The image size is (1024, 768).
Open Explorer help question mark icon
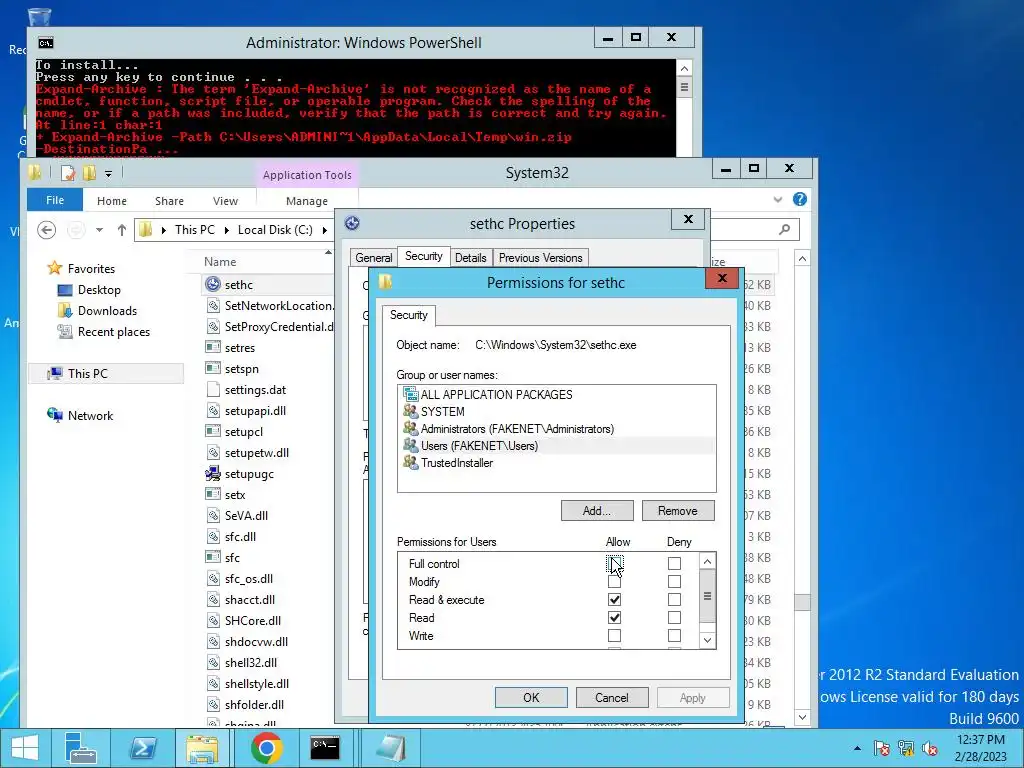799,199
